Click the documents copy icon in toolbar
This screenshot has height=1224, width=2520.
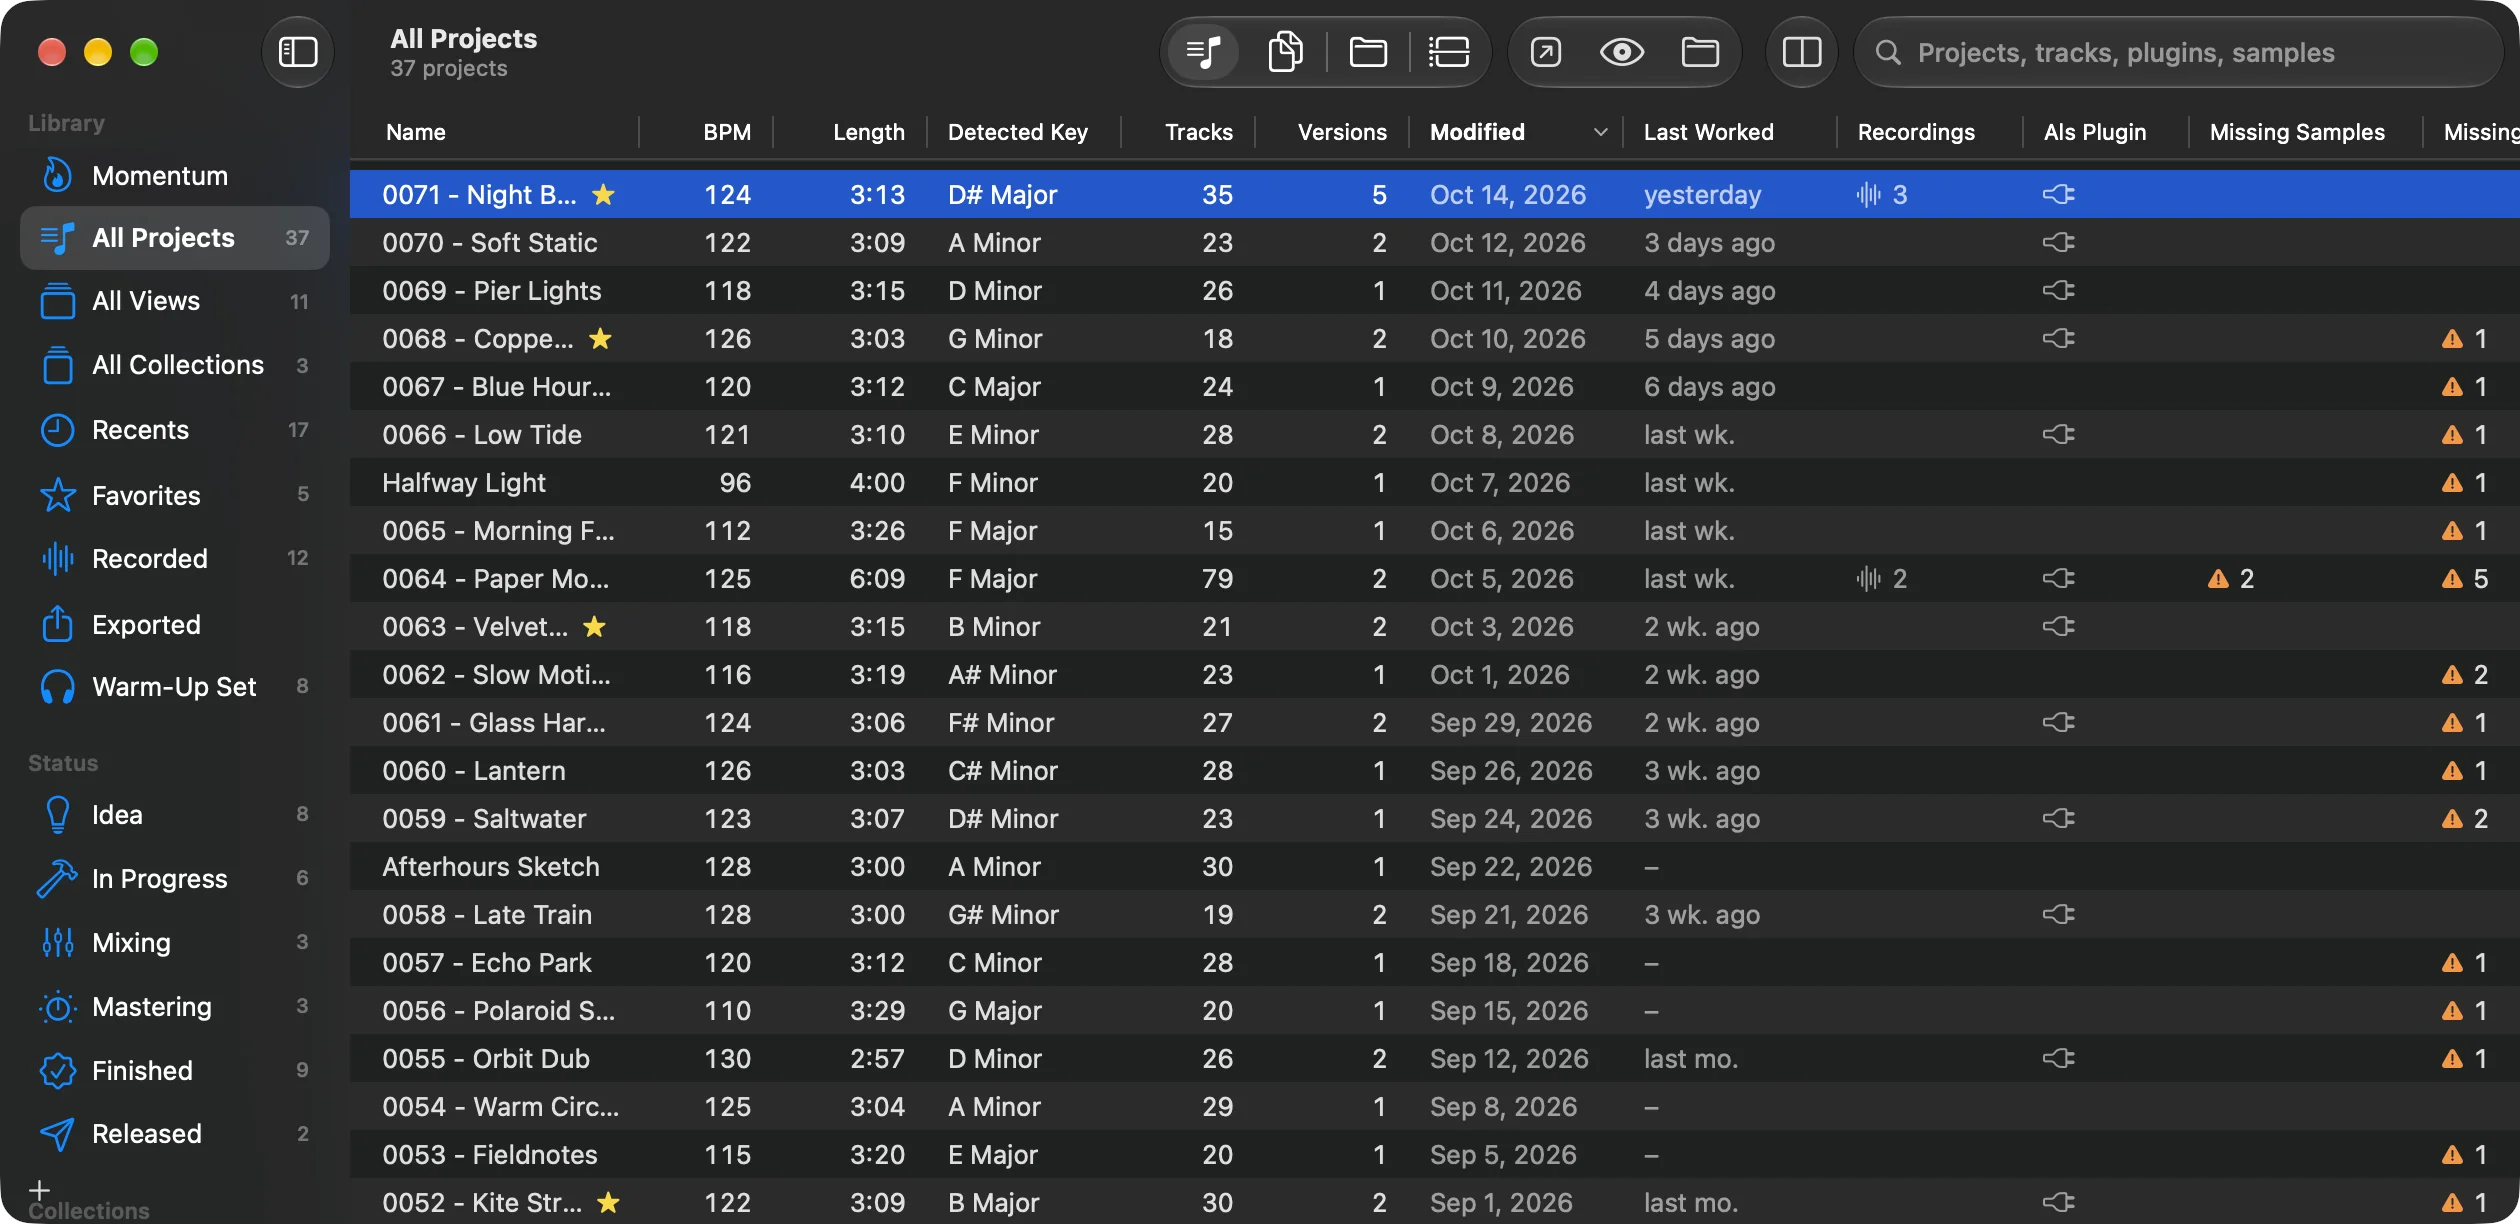pos(1285,52)
